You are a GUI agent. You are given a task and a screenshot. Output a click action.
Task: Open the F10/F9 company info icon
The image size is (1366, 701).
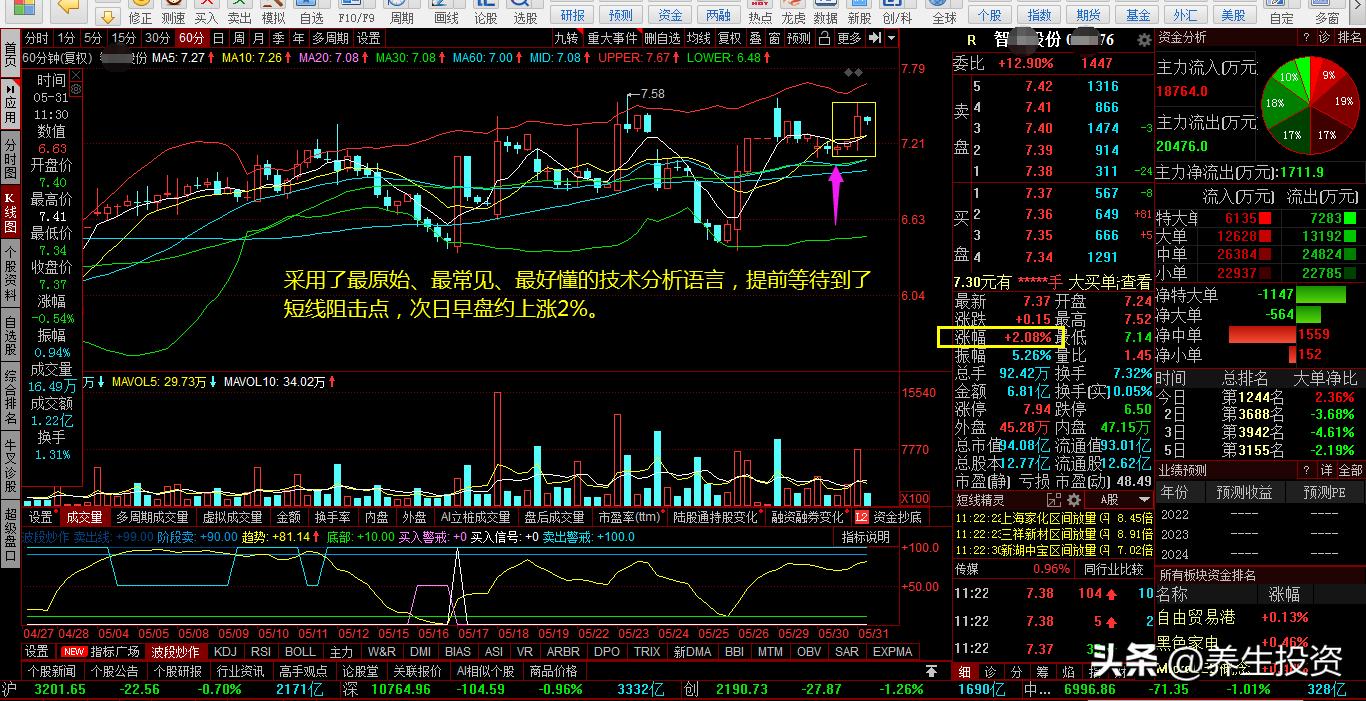356,12
